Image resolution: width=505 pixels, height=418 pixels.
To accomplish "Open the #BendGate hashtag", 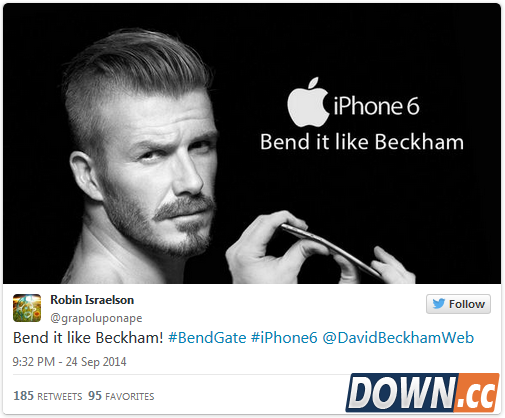I will (207, 338).
